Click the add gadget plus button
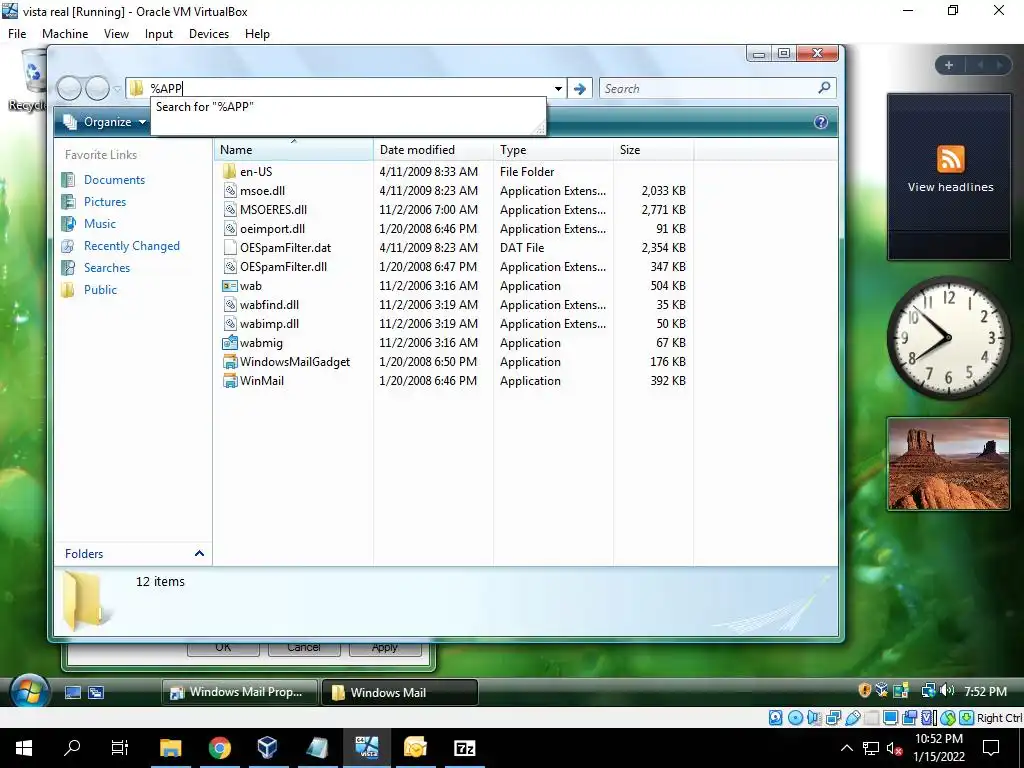Screen dimensions: 1024x768 tap(948, 65)
